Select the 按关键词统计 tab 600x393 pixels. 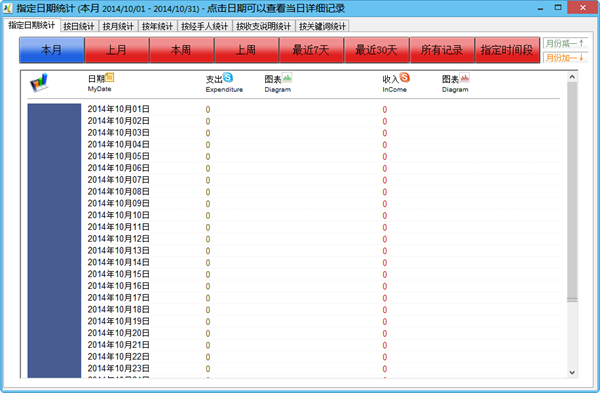click(322, 26)
